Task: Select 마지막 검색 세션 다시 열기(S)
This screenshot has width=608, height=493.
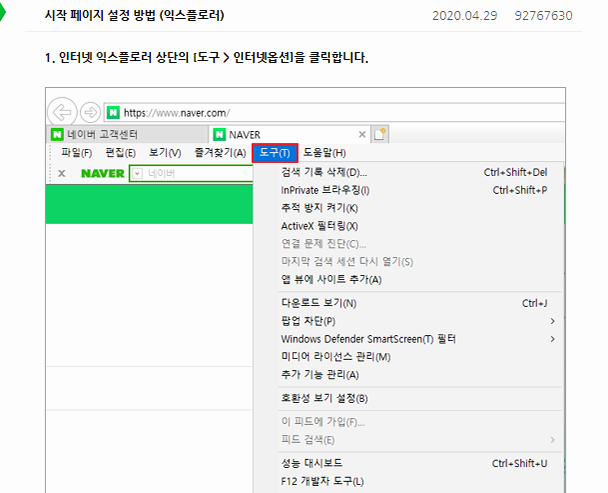Action: [408, 261]
